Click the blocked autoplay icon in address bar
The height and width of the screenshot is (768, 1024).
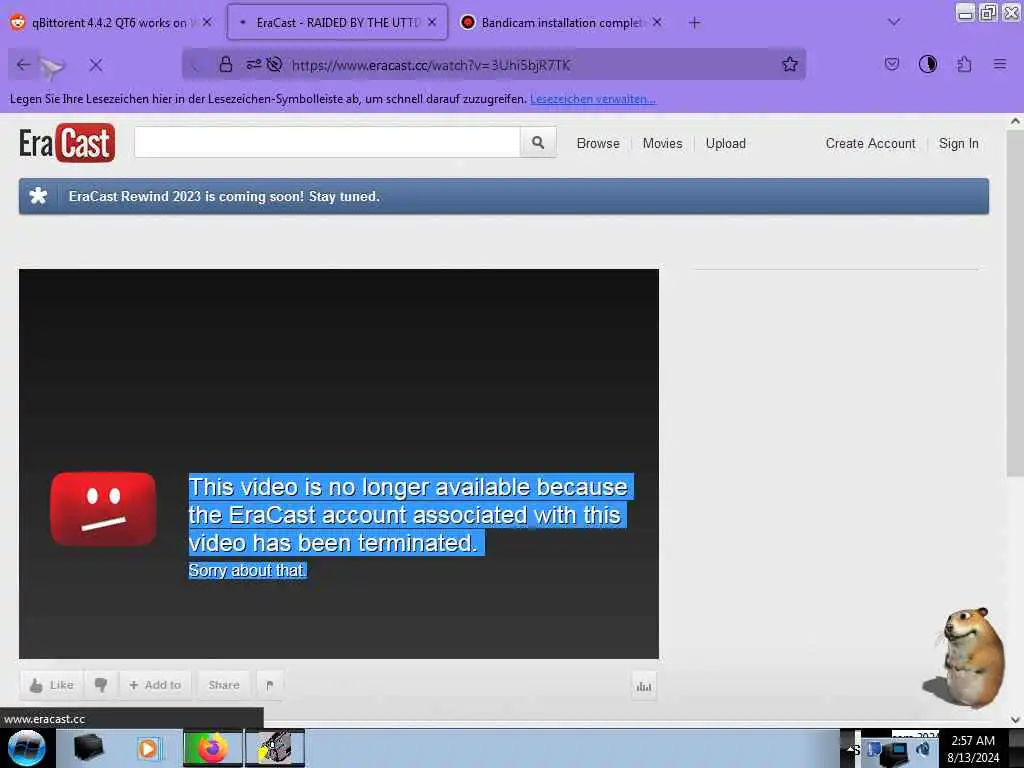coord(274,64)
